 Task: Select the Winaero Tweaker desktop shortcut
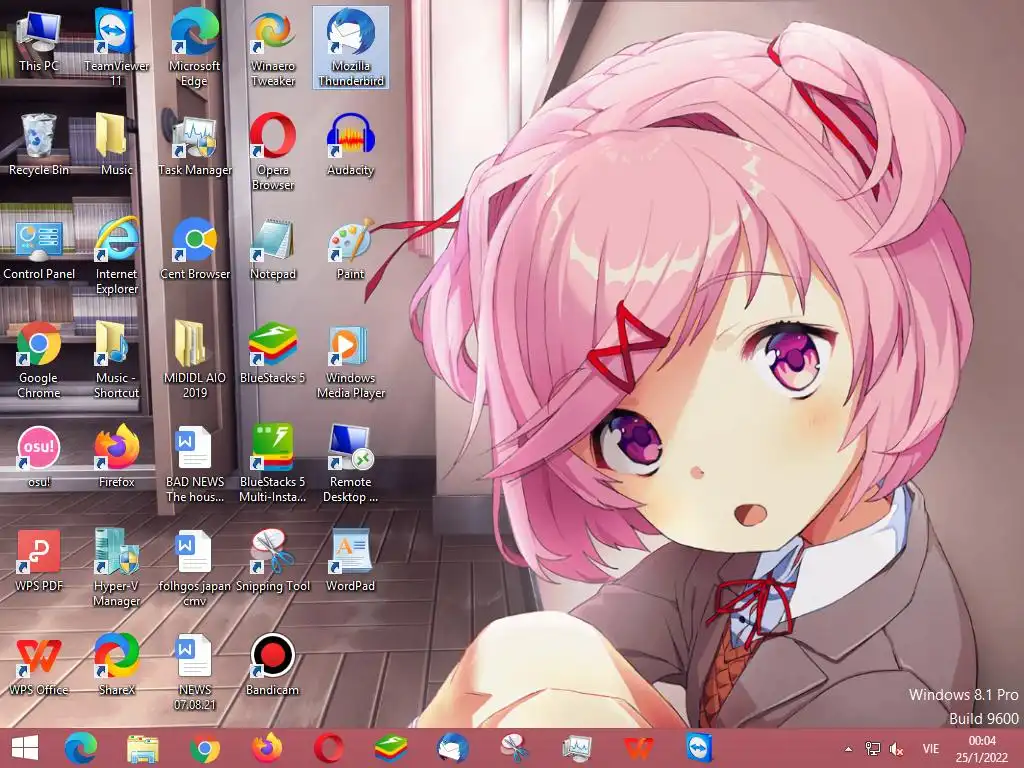pyautogui.click(x=272, y=47)
